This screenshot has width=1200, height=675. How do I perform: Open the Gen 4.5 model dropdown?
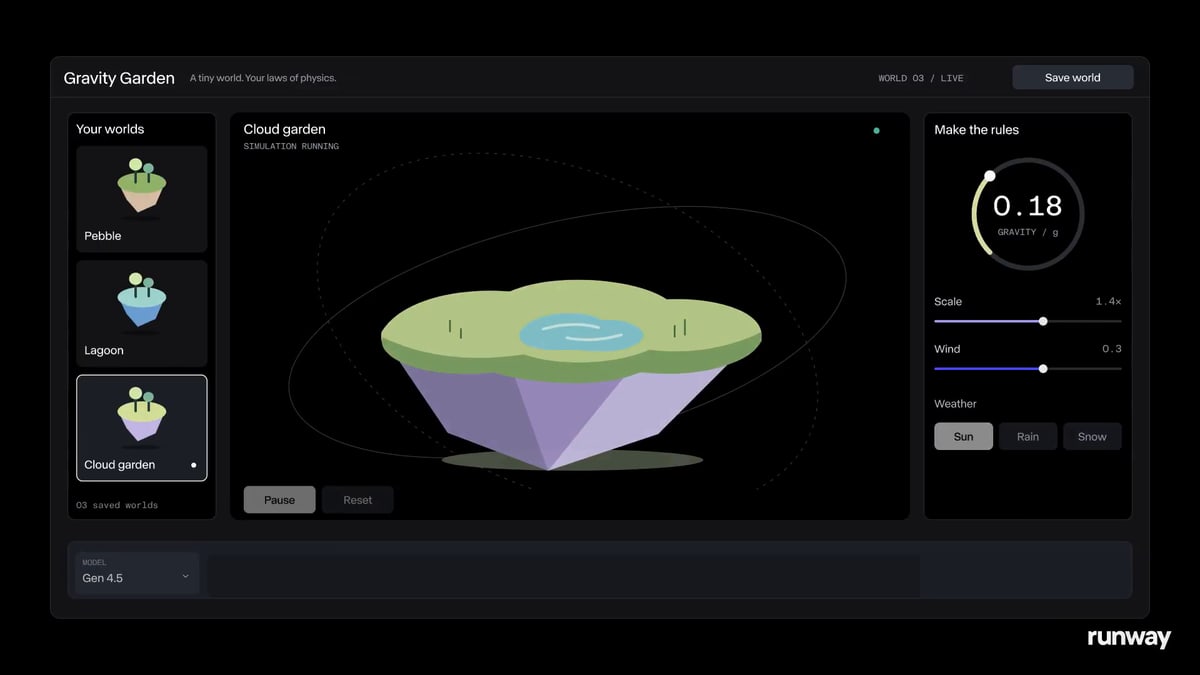click(137, 573)
